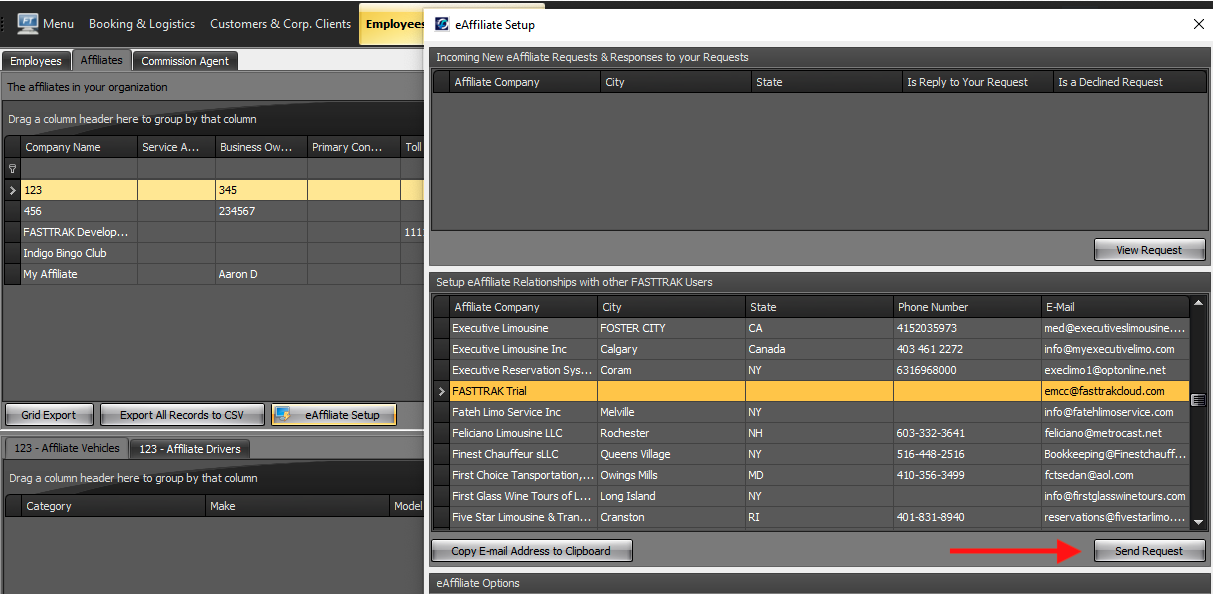
Task: Close the eAffiliate Setup window
Action: (x=1199, y=24)
